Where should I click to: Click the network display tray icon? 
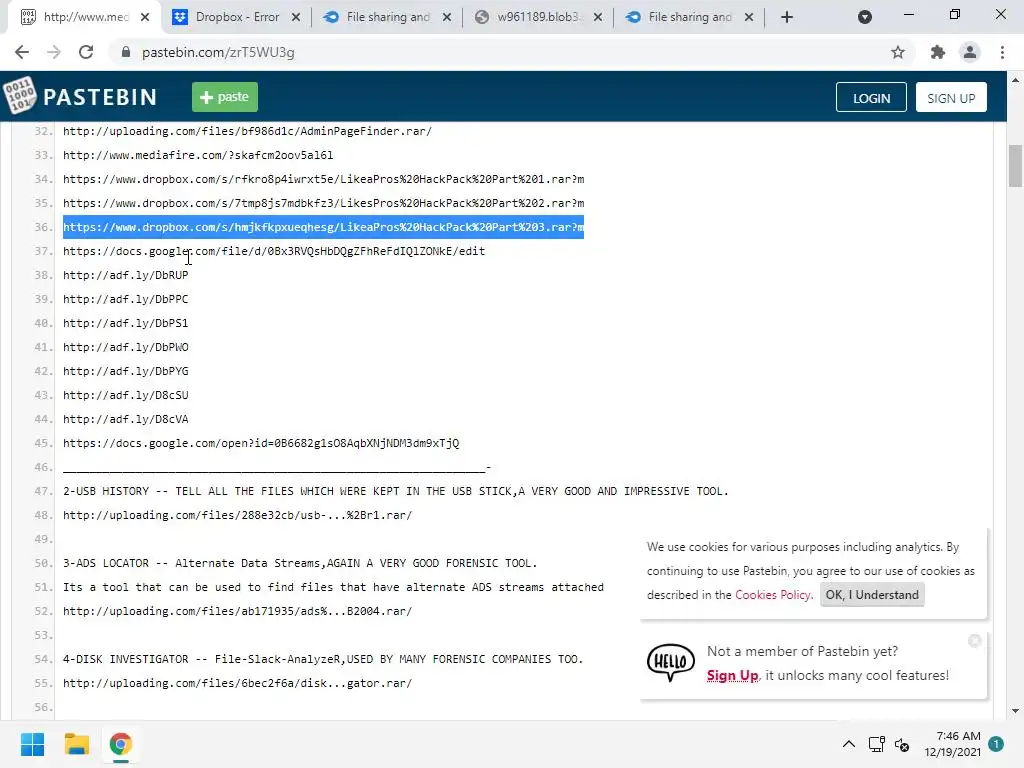(x=876, y=744)
